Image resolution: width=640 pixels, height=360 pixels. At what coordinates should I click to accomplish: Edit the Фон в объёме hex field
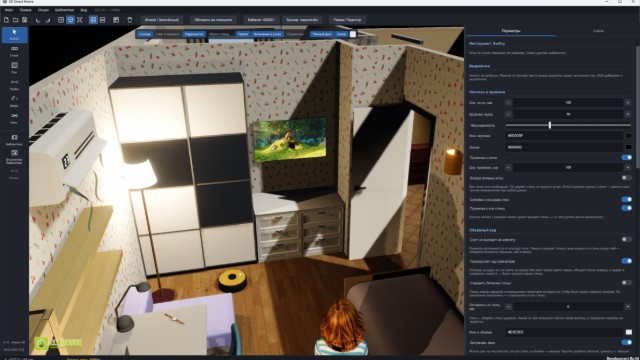564,332
